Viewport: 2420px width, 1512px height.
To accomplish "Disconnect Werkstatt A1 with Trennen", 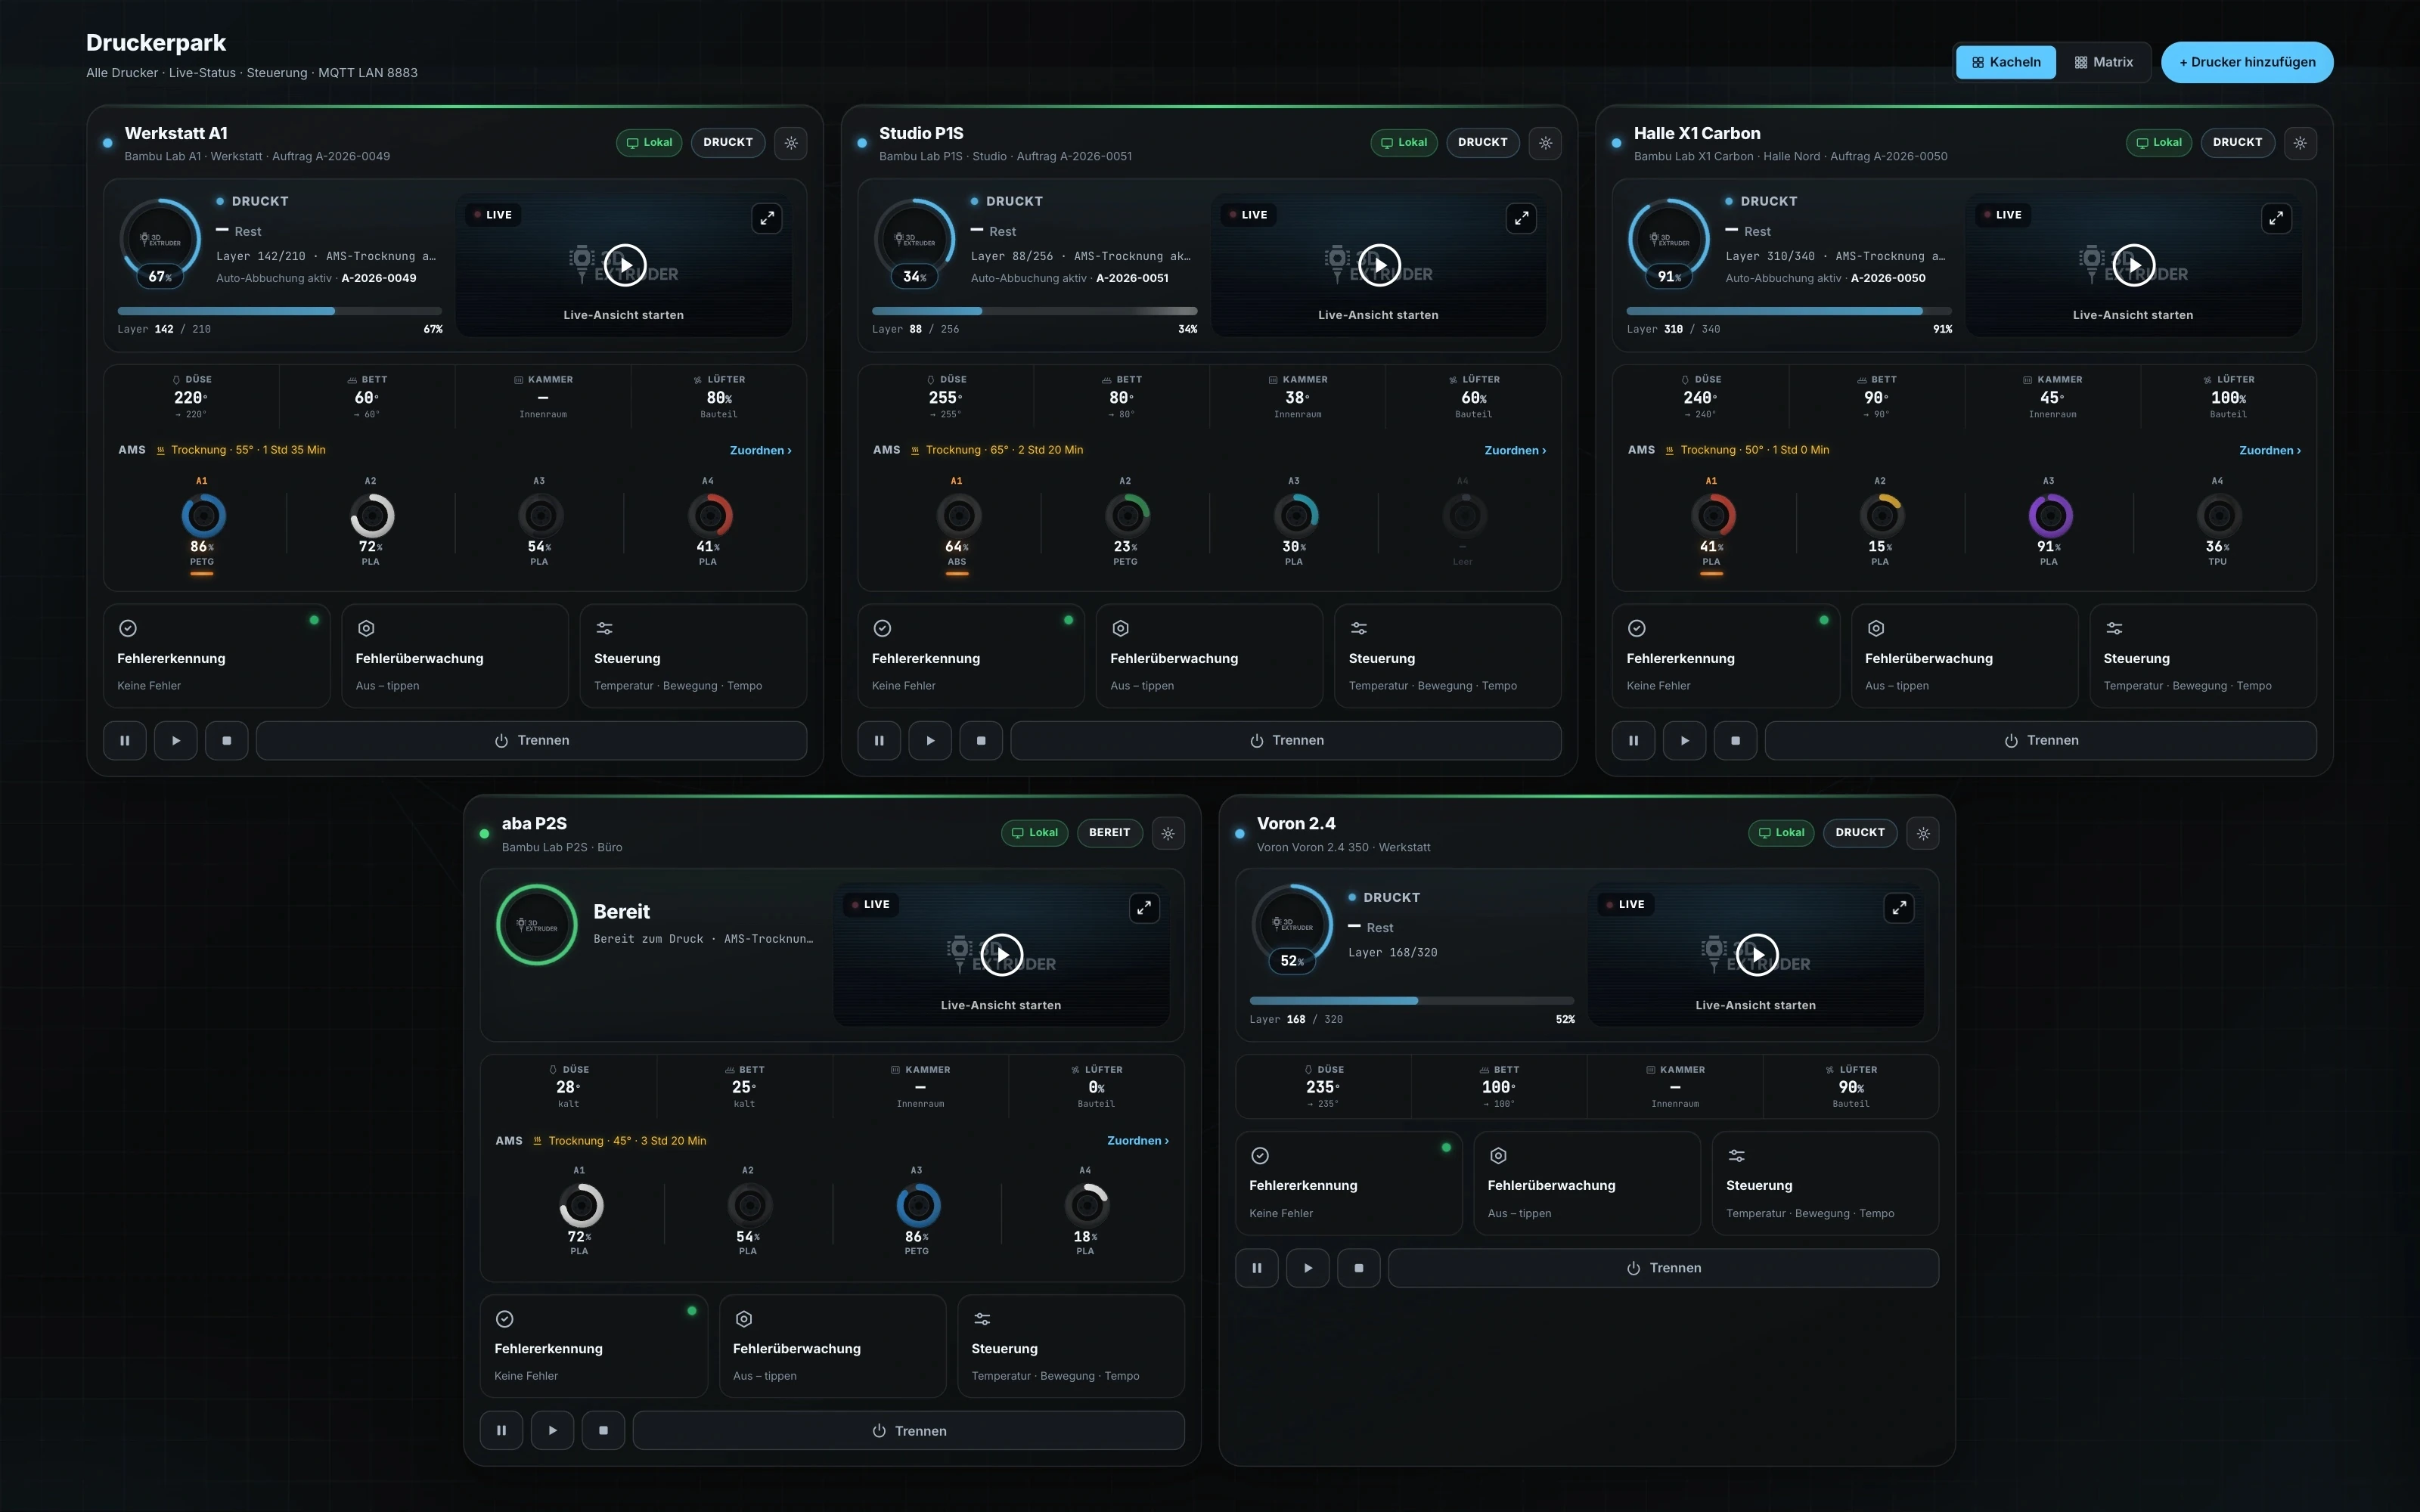I will pos(532,741).
